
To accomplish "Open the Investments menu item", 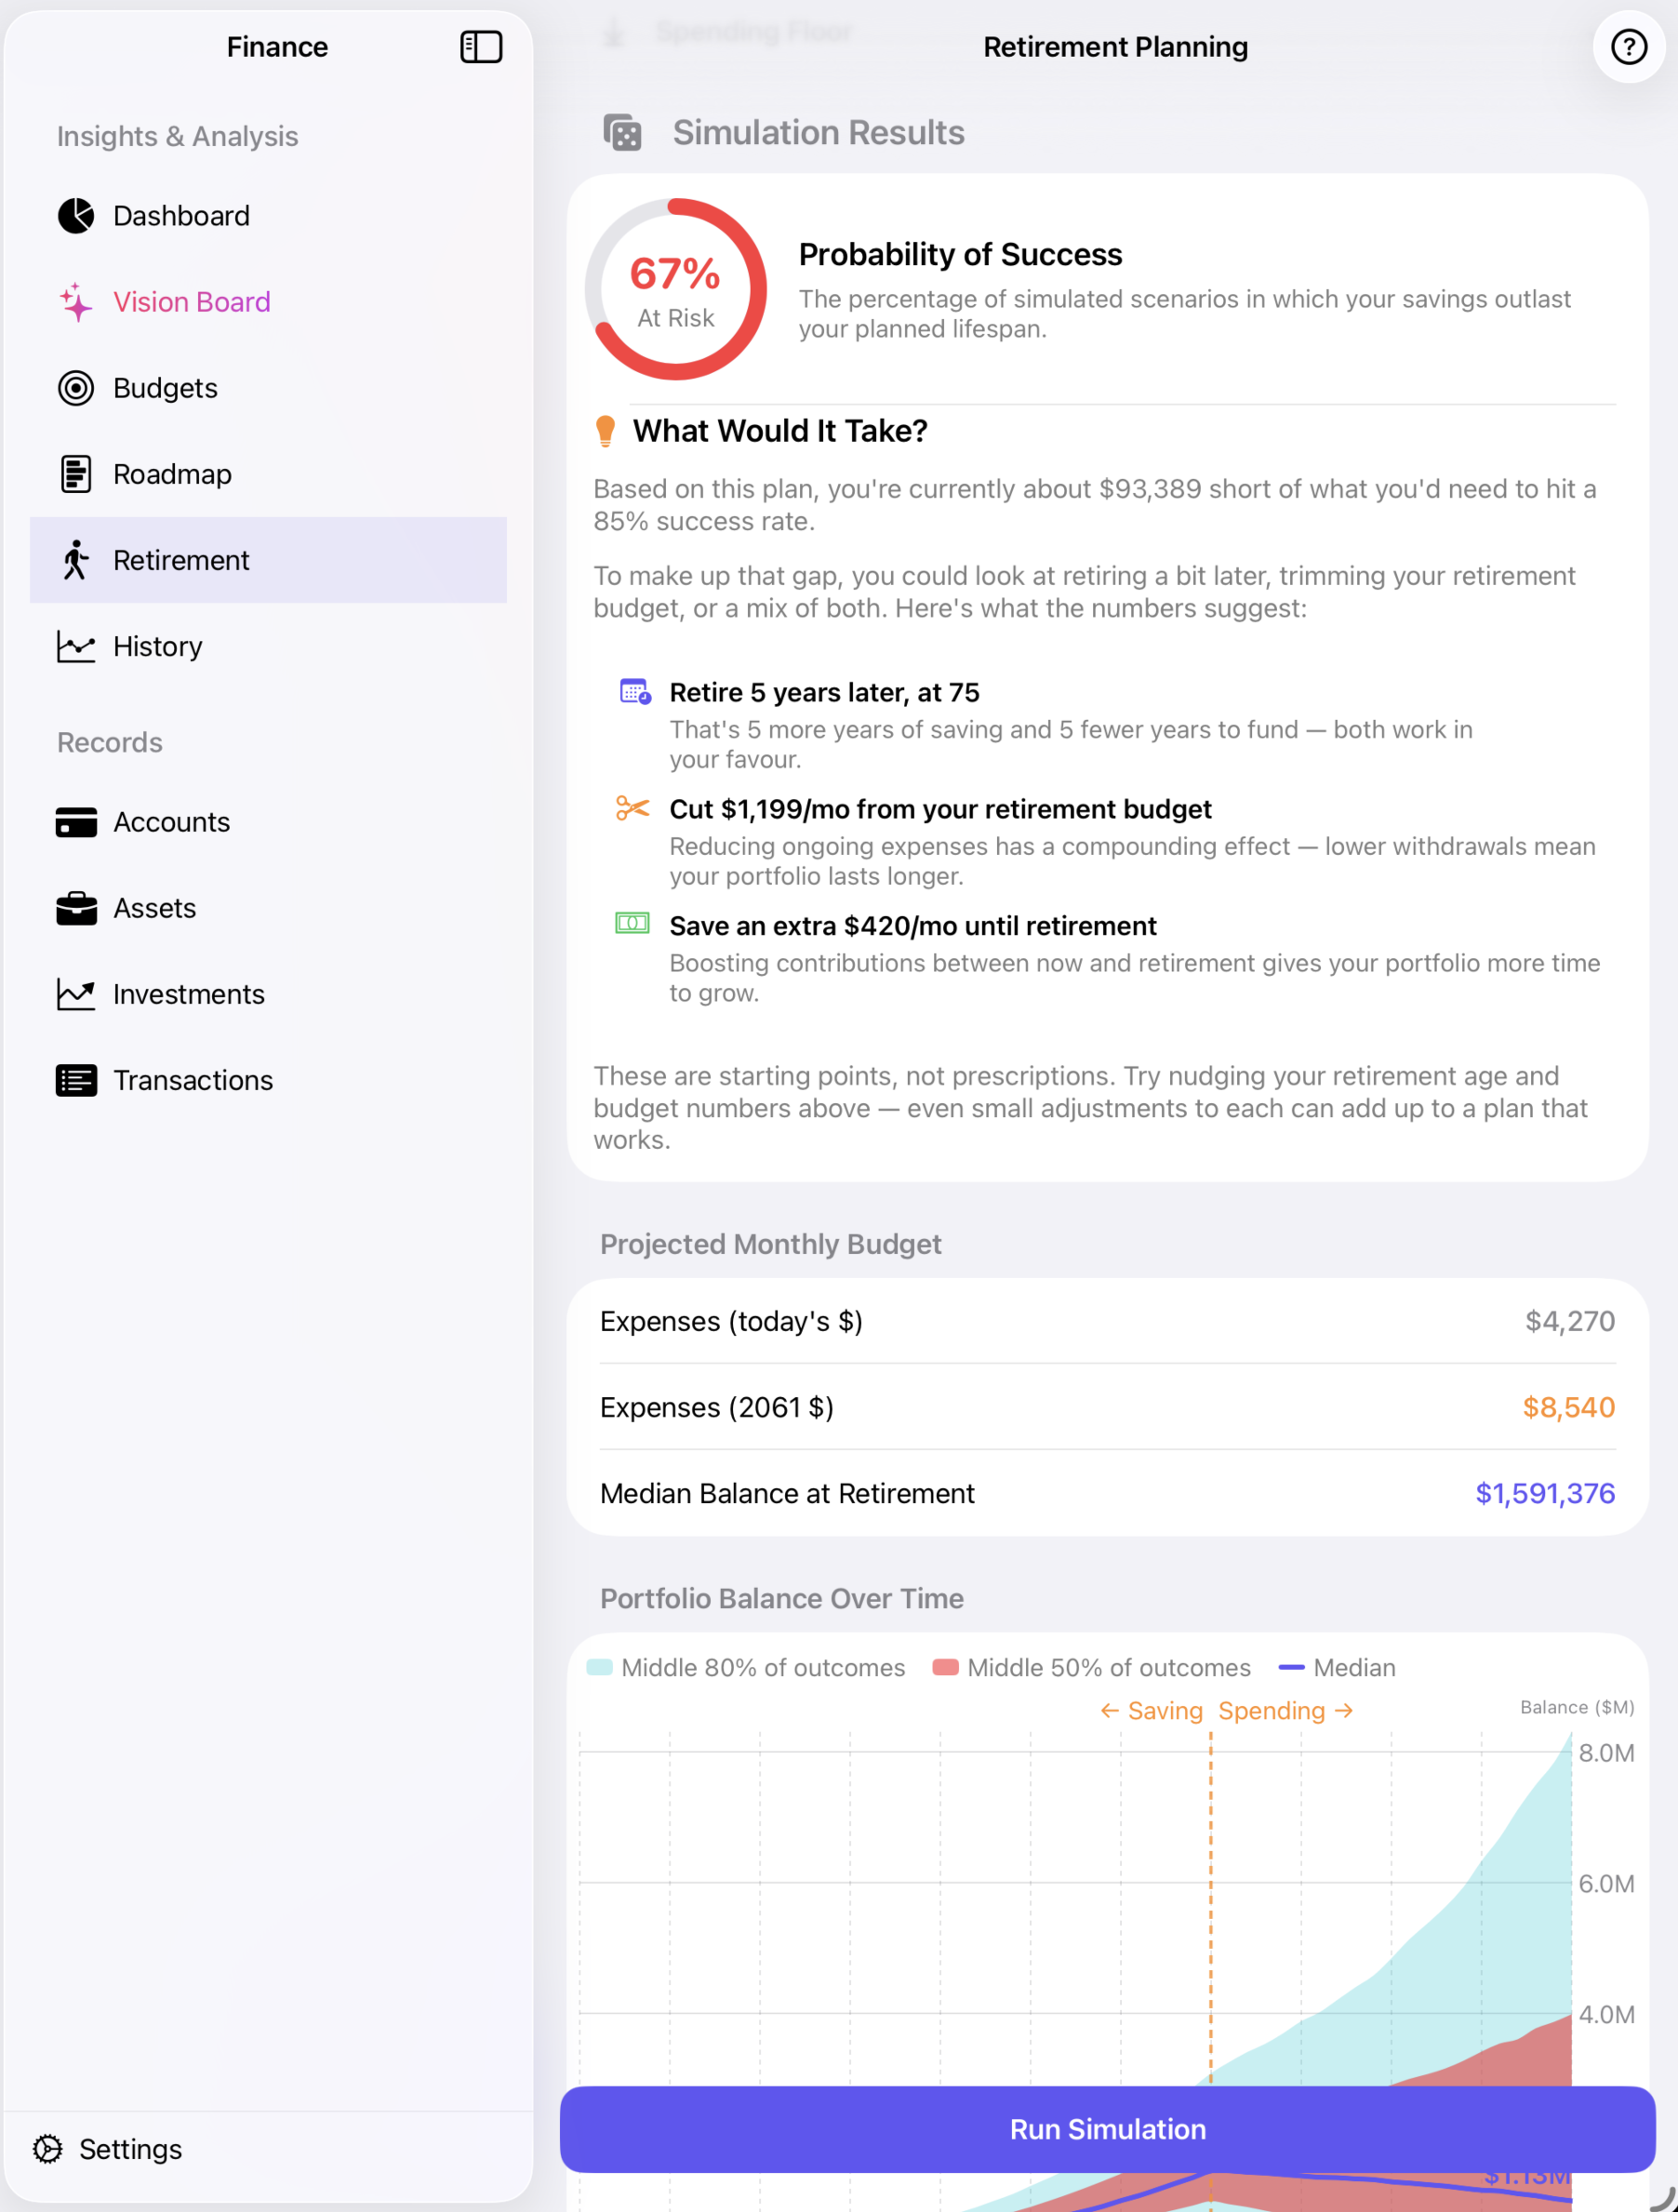I will tap(268, 994).
